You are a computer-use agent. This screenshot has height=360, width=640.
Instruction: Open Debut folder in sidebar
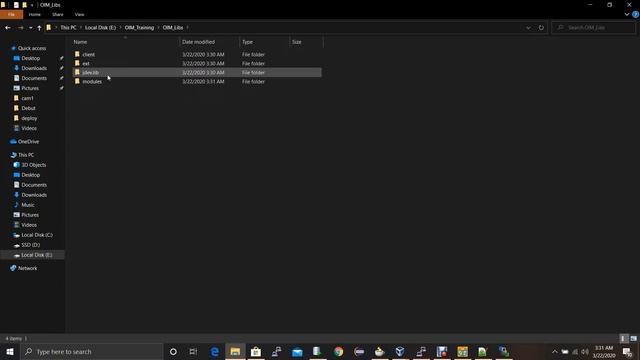click(28, 108)
